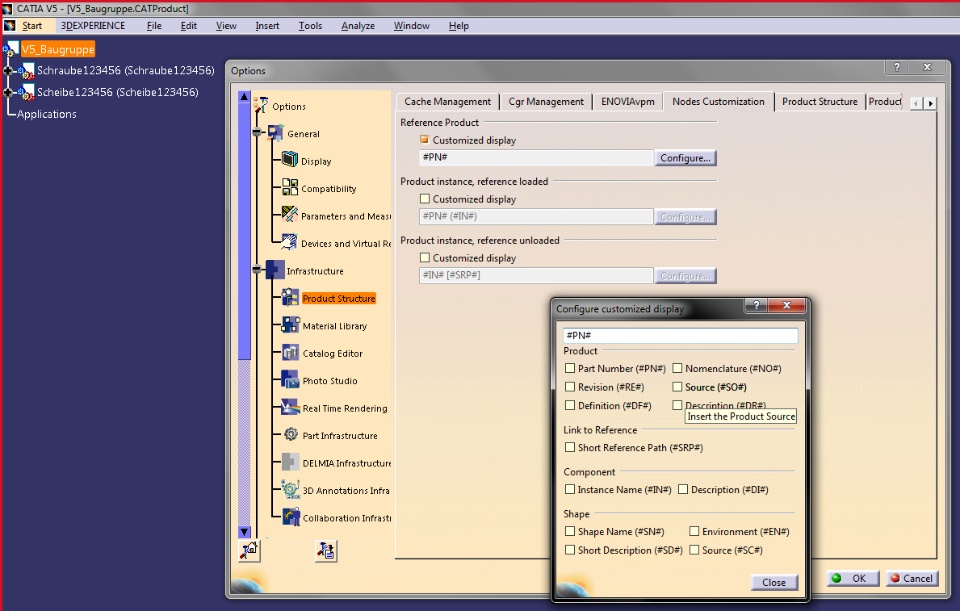960x611 pixels.
Task: Click the #PN# field in Configure dialog
Action: 680,335
